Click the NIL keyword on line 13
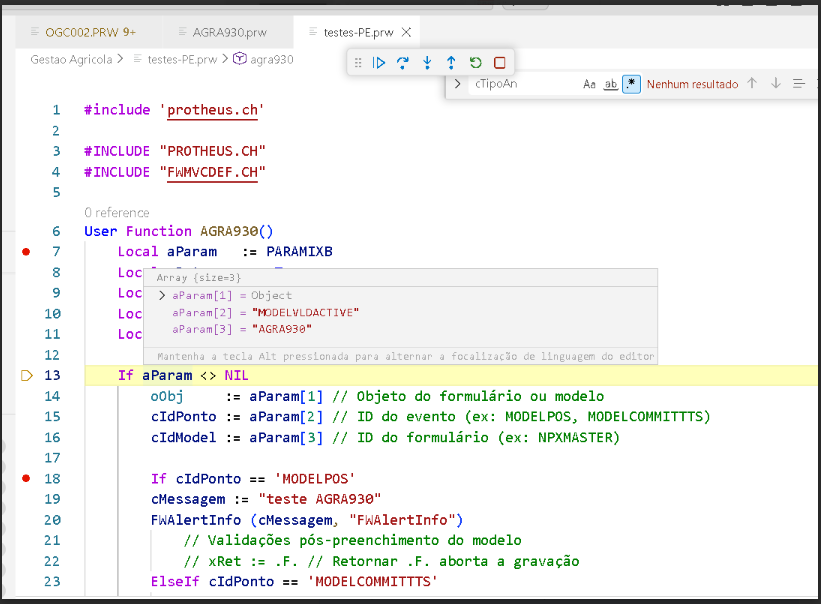 (237, 375)
